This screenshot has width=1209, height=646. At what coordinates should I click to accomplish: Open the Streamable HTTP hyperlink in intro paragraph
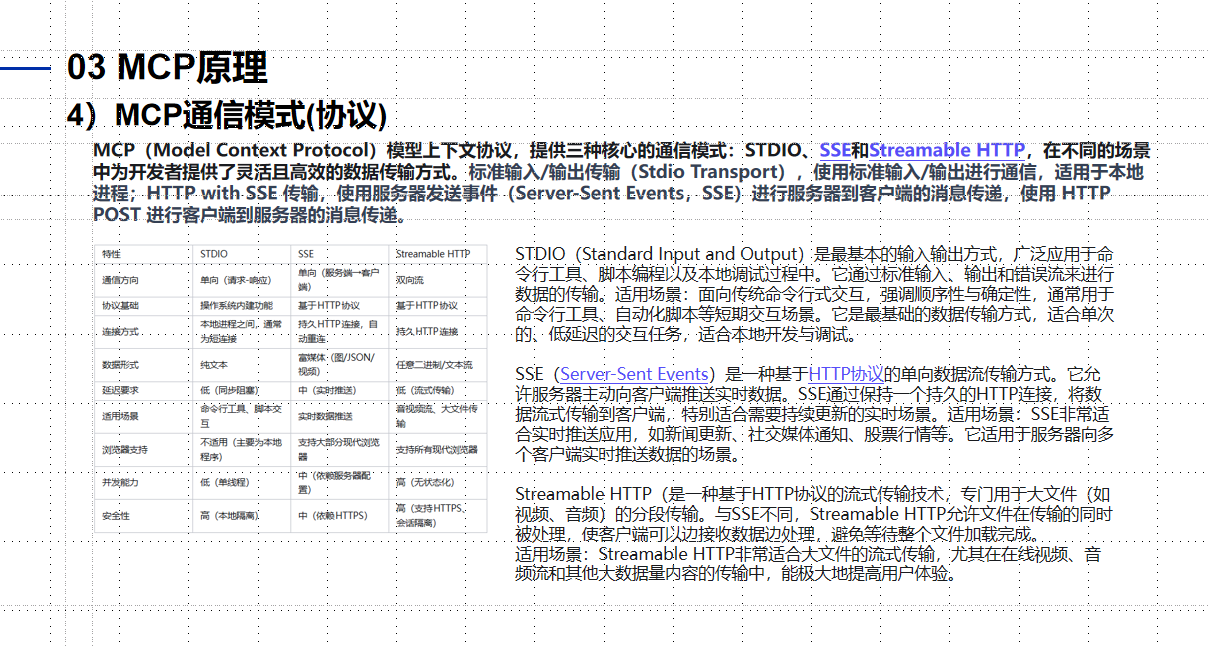tap(946, 151)
